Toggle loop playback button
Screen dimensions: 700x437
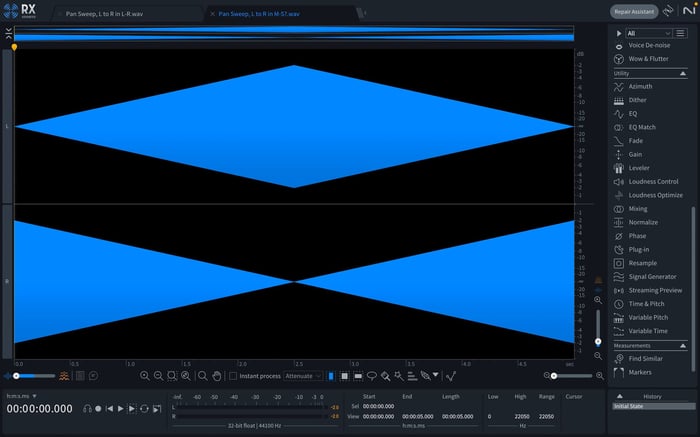pyautogui.click(x=144, y=408)
